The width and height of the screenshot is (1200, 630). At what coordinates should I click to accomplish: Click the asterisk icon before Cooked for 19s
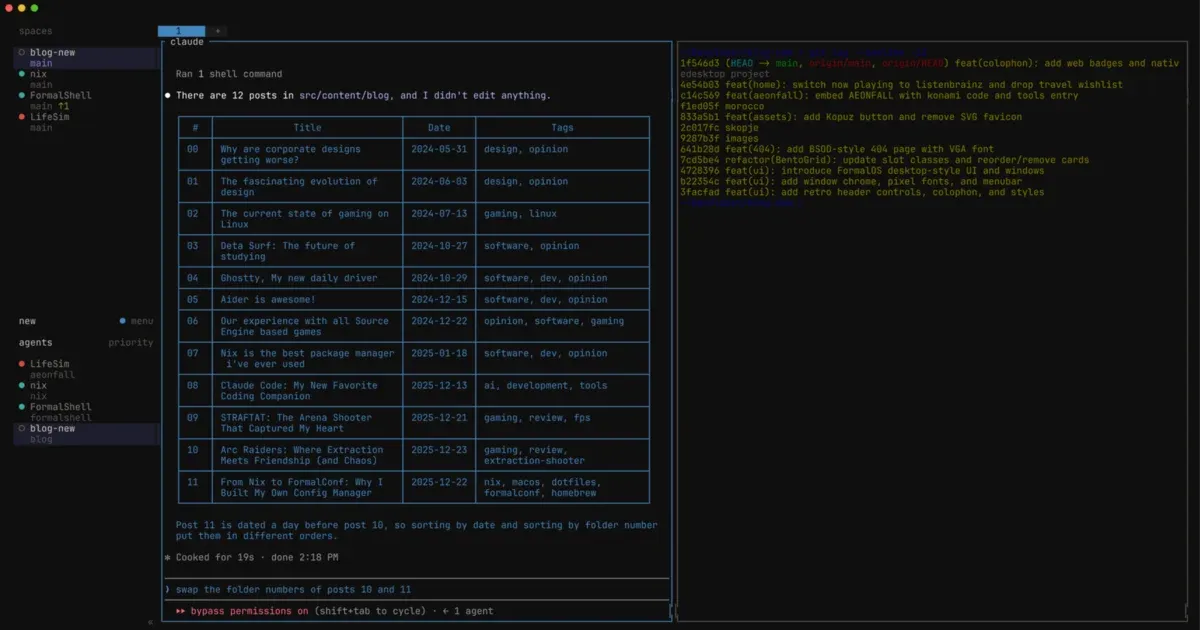click(x=168, y=557)
